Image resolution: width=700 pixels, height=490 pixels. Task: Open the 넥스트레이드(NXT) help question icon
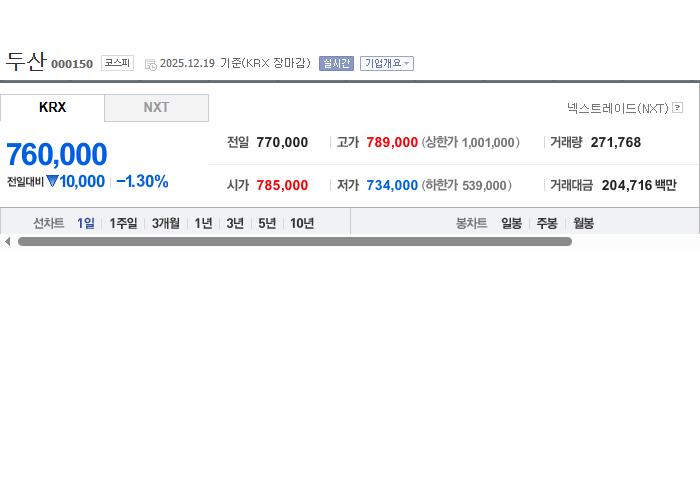click(677, 108)
